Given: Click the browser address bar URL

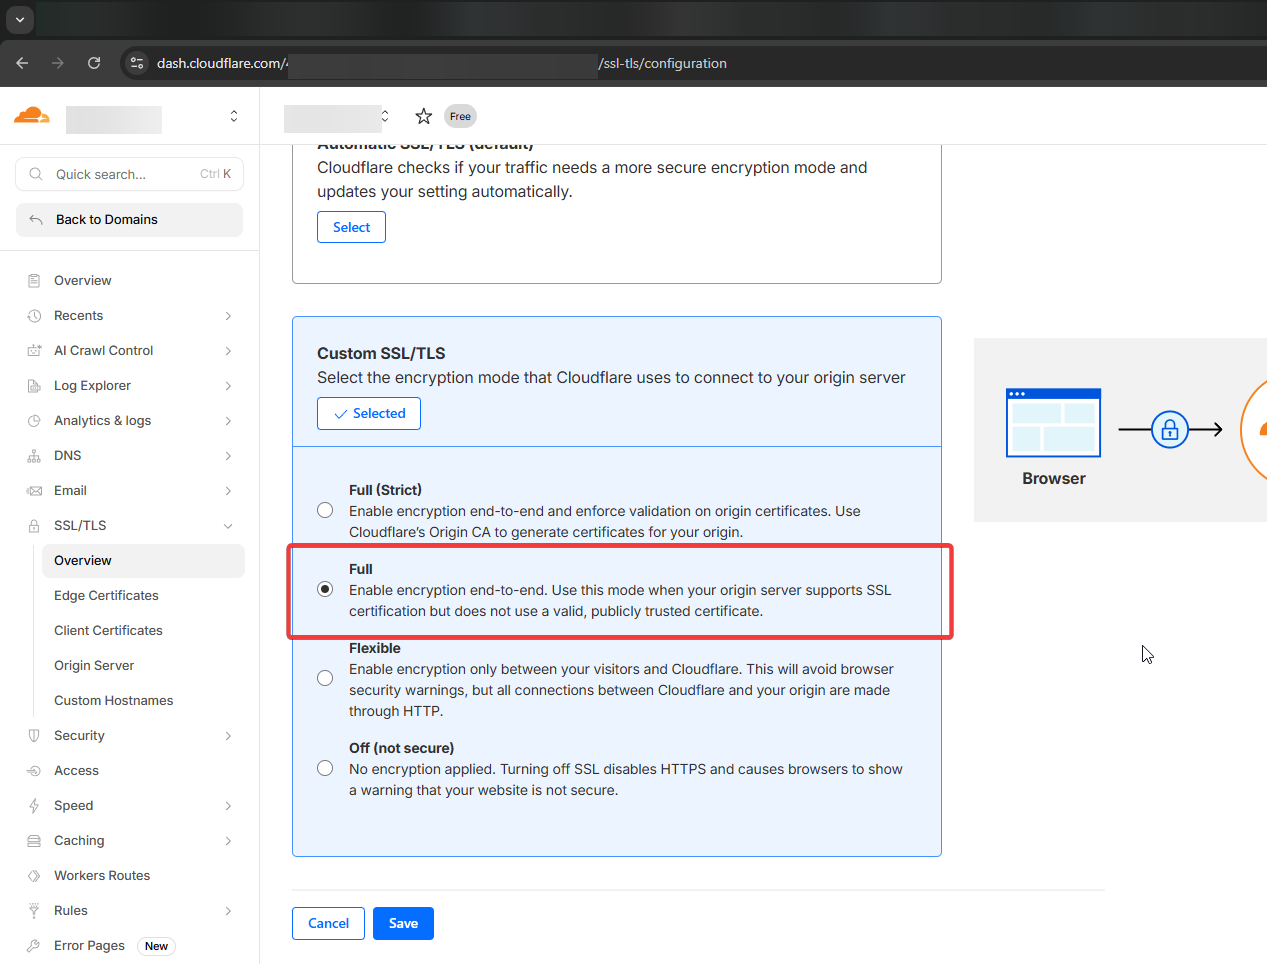Looking at the screenshot, I should 442,63.
